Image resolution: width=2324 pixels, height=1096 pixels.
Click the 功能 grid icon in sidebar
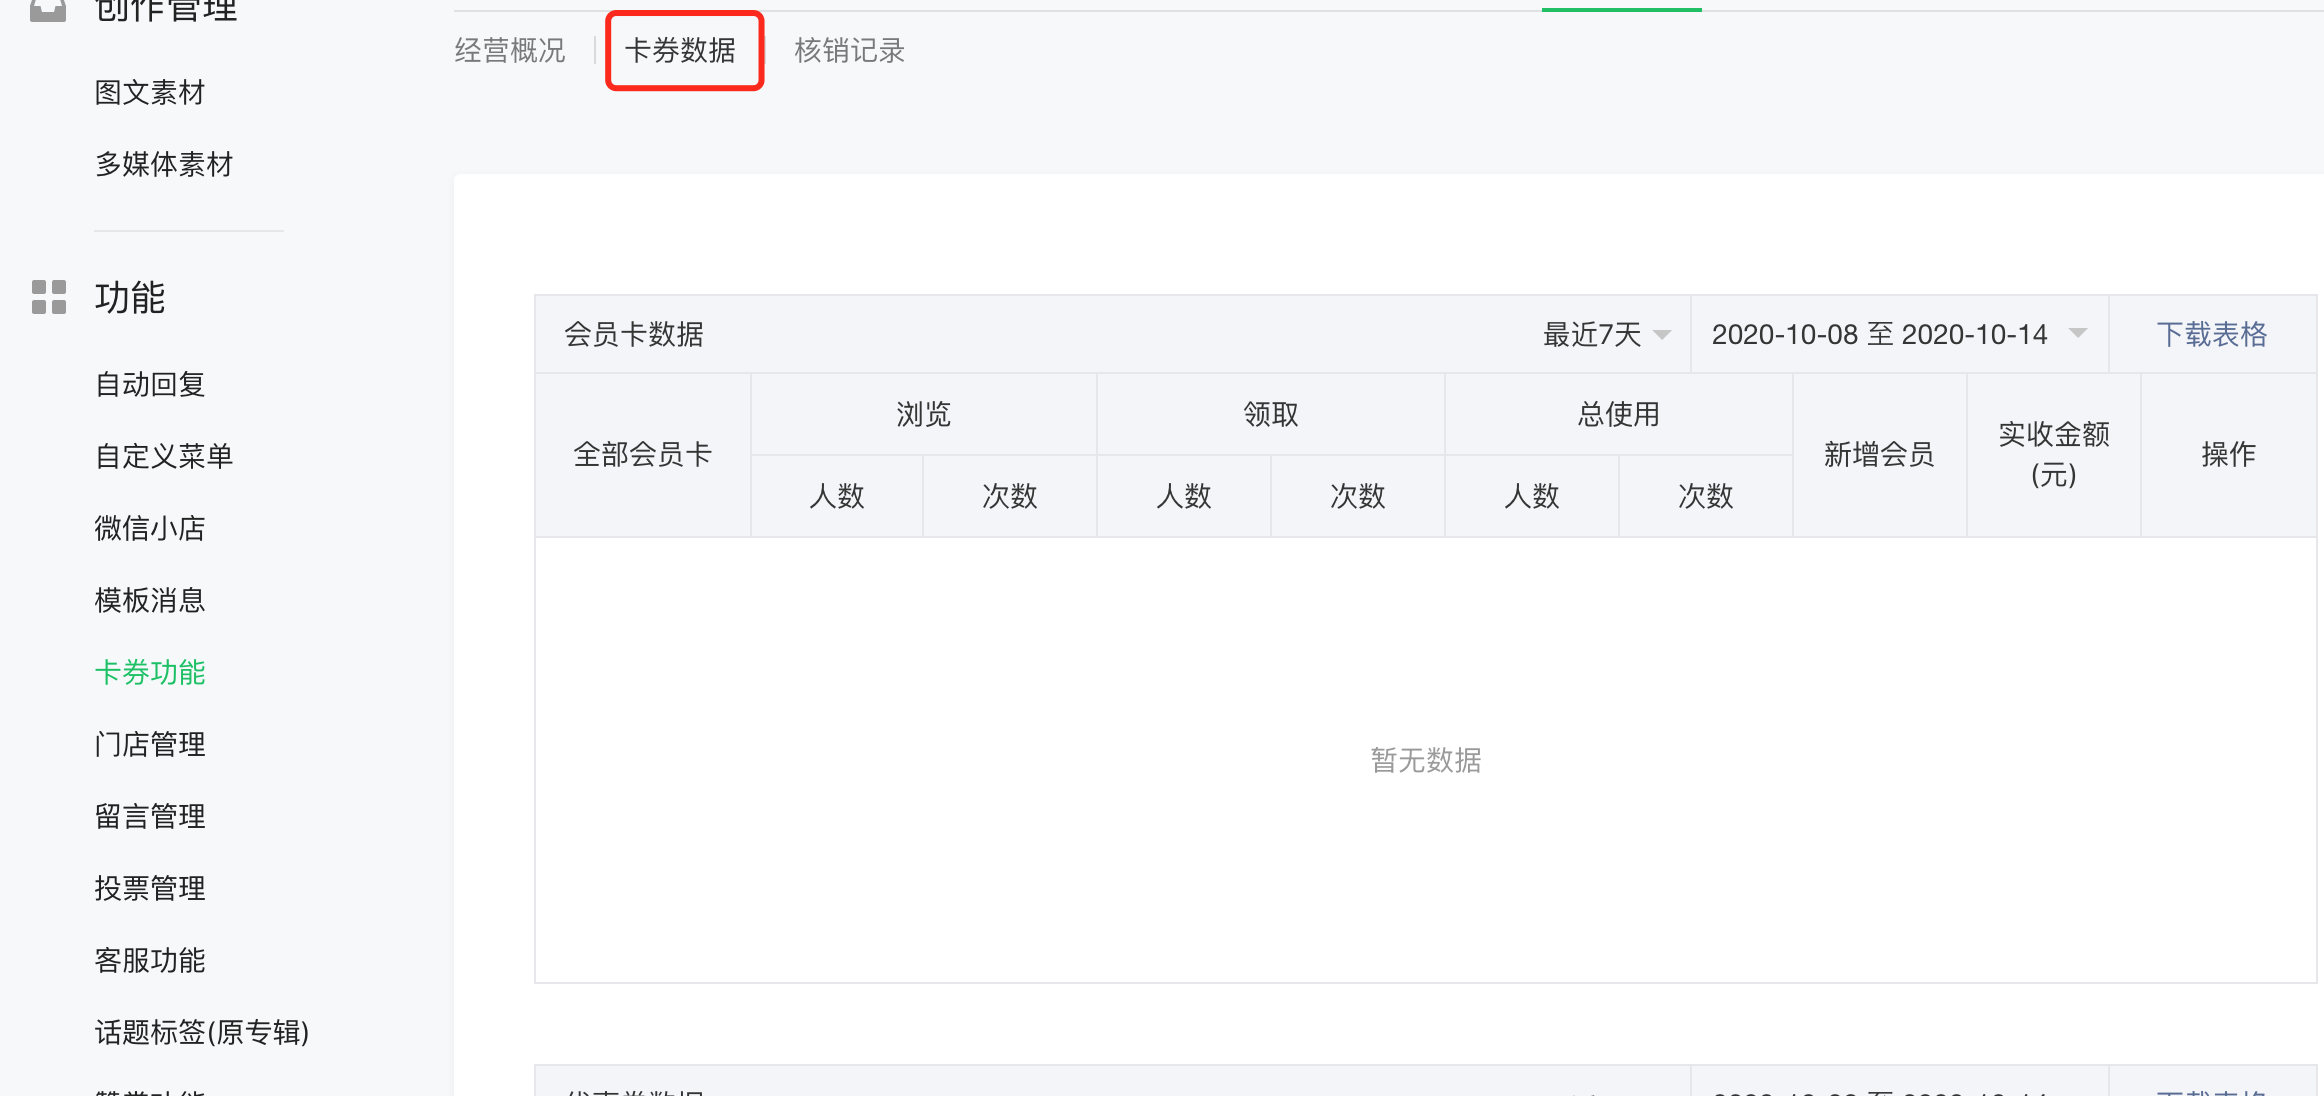click(48, 297)
